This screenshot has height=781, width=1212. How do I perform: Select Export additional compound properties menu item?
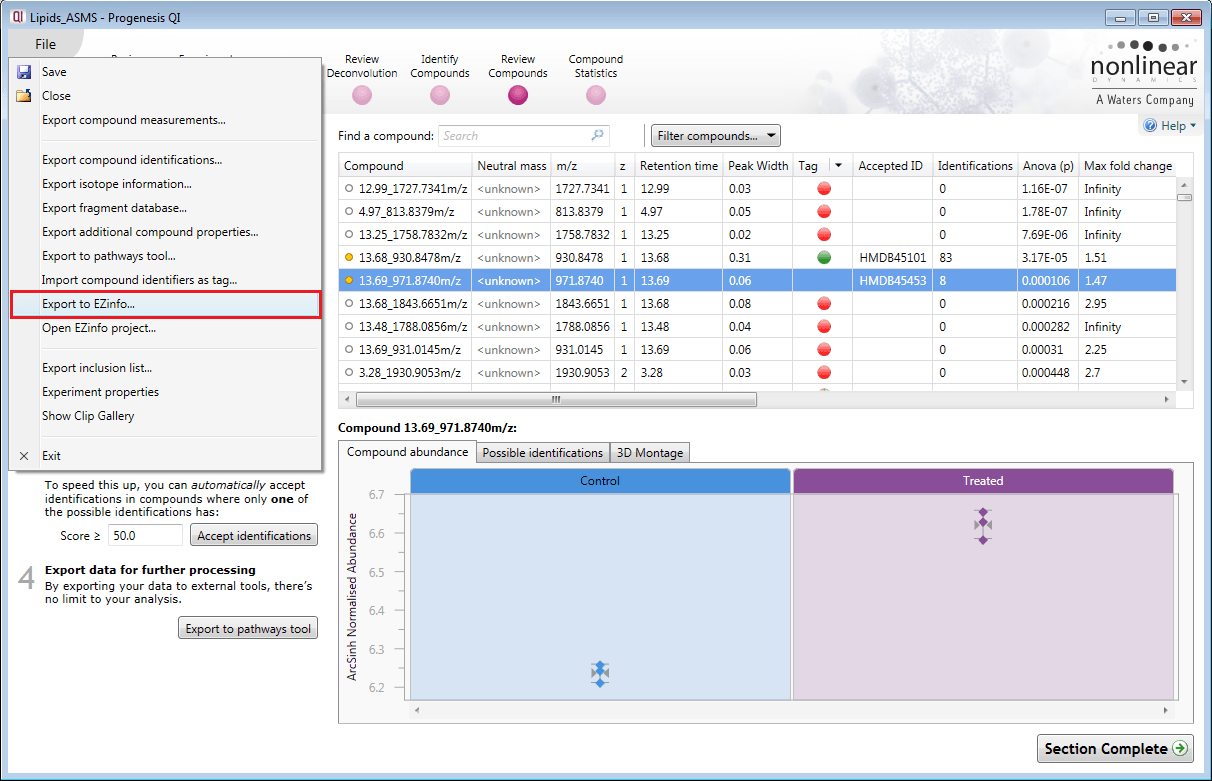click(x=150, y=232)
